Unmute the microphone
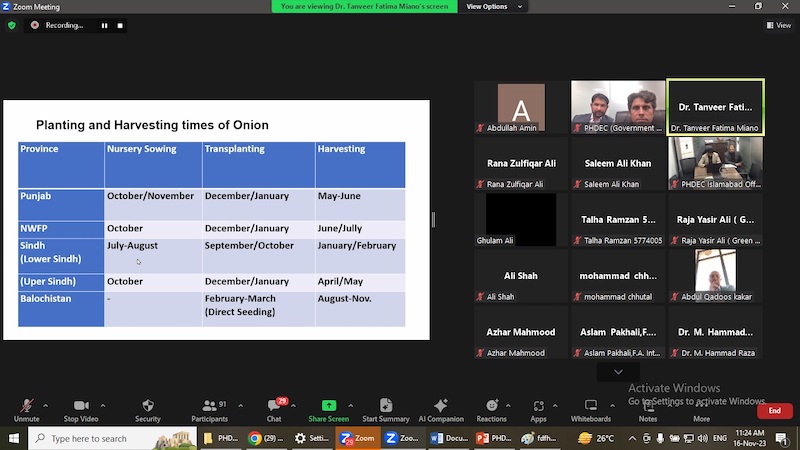The image size is (800, 450). tap(26, 410)
